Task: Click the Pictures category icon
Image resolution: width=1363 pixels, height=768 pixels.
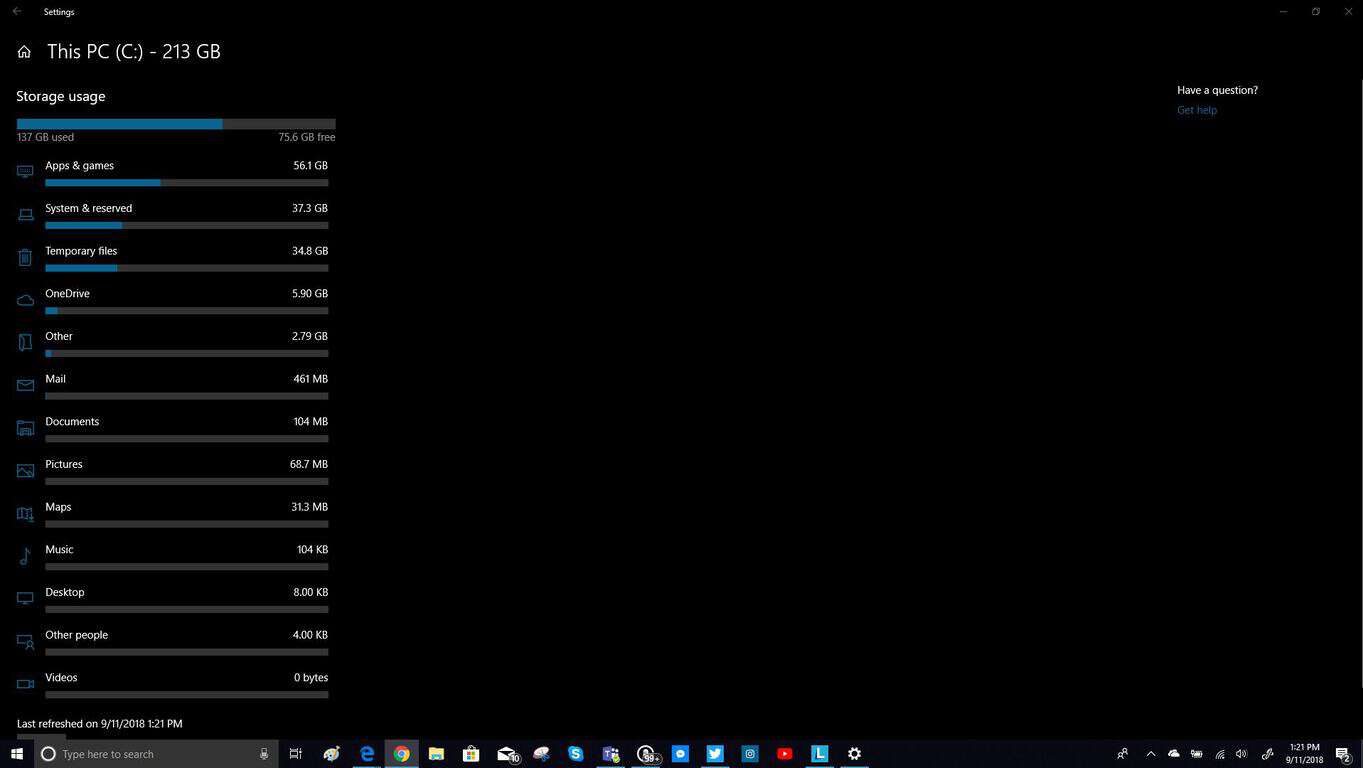Action: tap(25, 471)
